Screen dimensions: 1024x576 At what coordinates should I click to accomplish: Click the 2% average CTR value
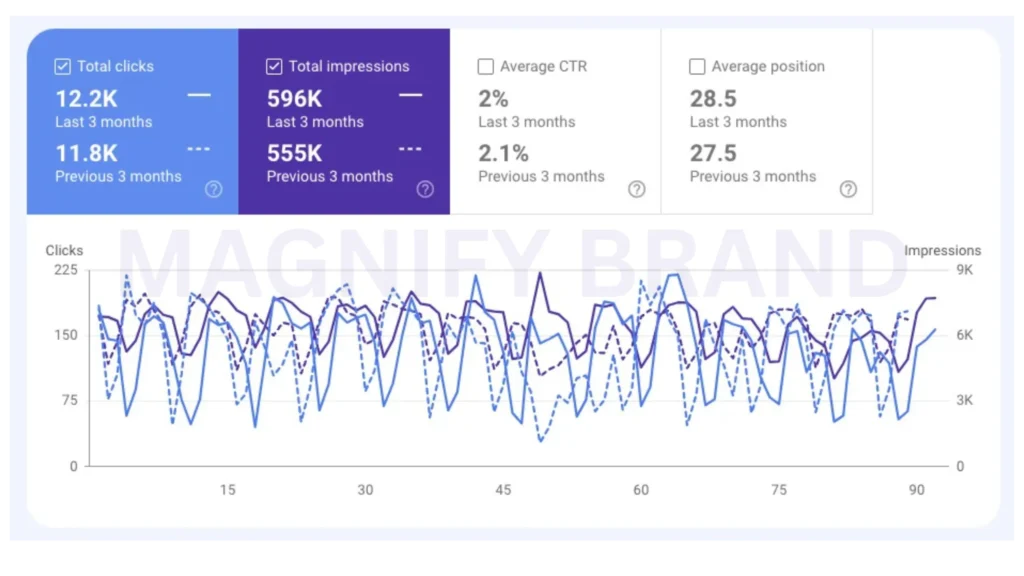(x=493, y=99)
